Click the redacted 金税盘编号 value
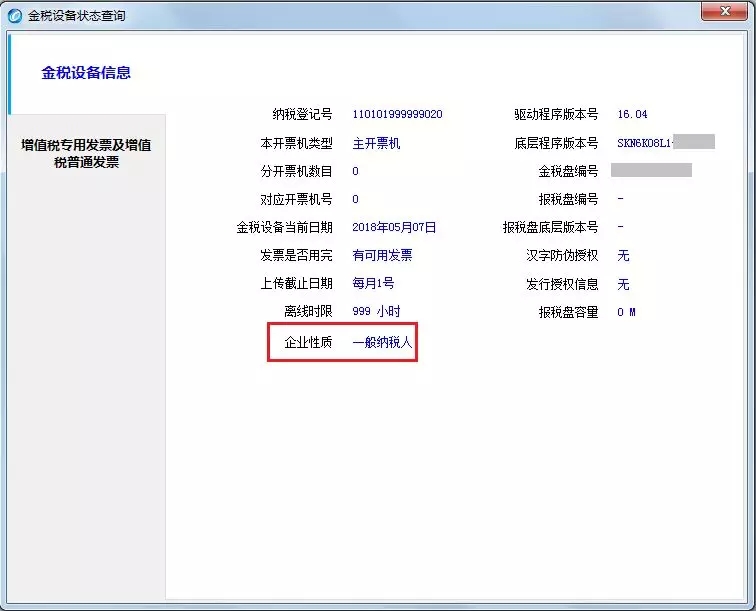 [x=651, y=170]
